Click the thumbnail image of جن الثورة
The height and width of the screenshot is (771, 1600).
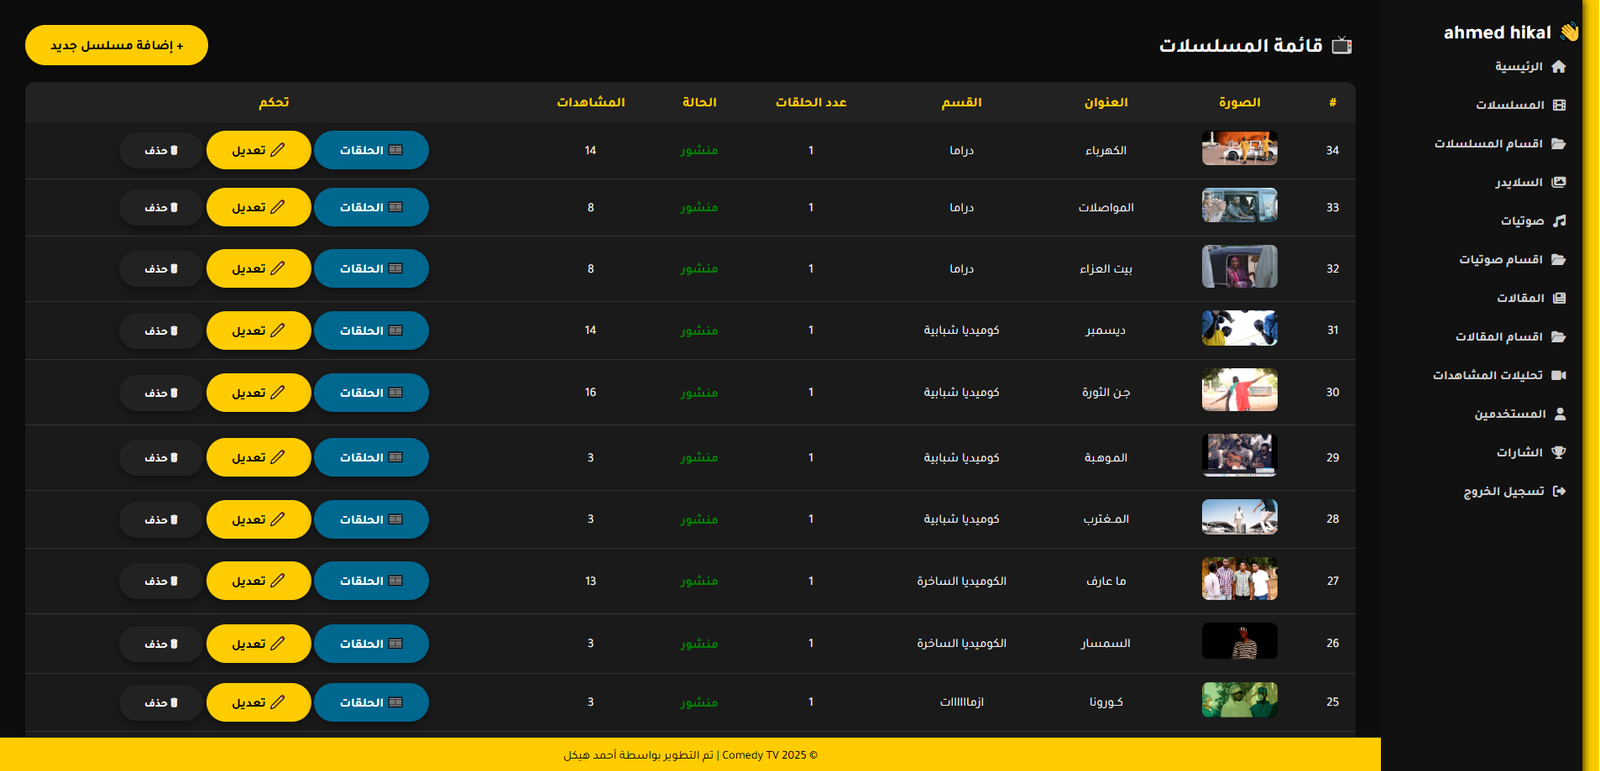[1239, 390]
